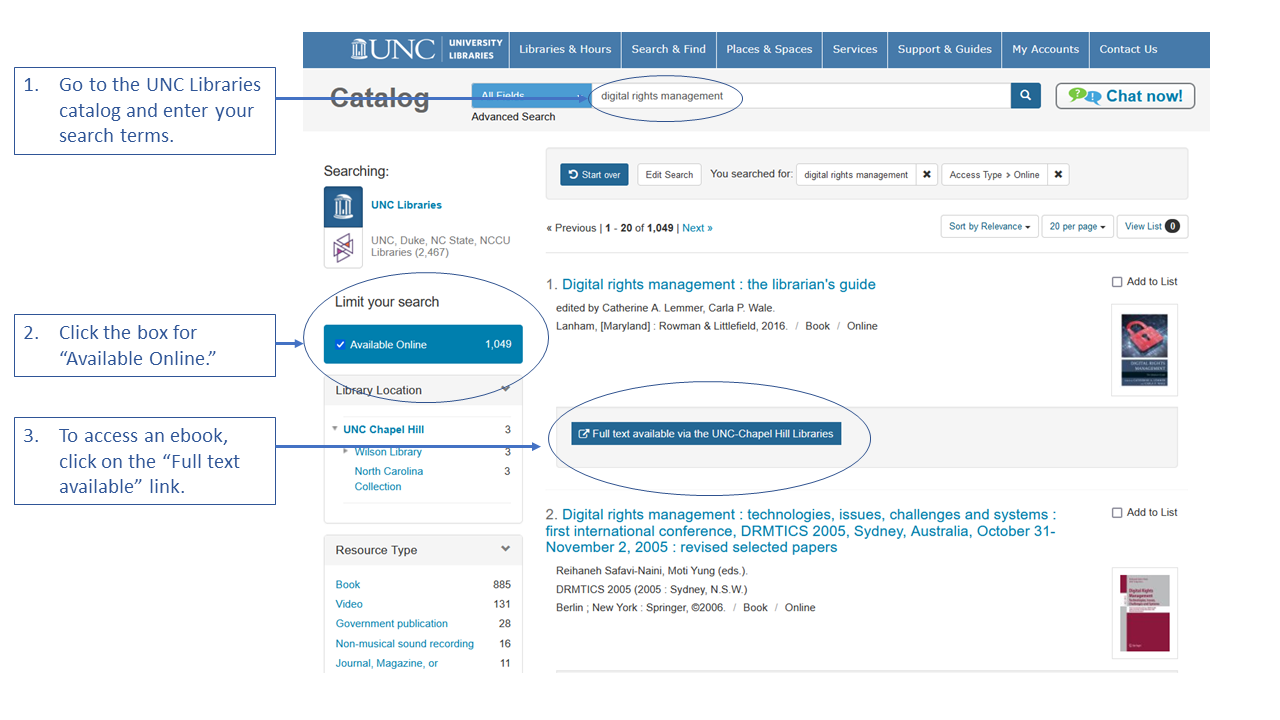Click the Wilson Library location link
This screenshot has height=720, width=1280.
pos(388,452)
